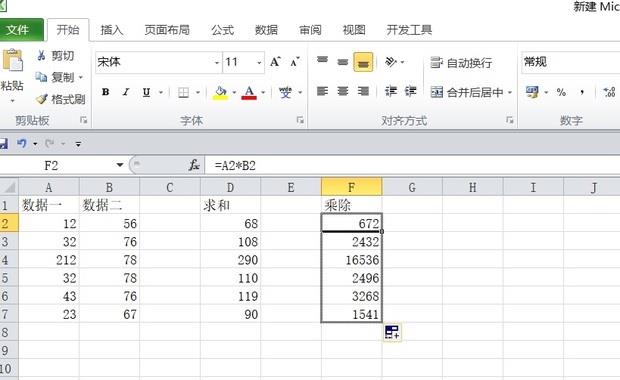The height and width of the screenshot is (380, 620).
Task: Toggle the highlighted bottom align button
Action: pos(363,62)
